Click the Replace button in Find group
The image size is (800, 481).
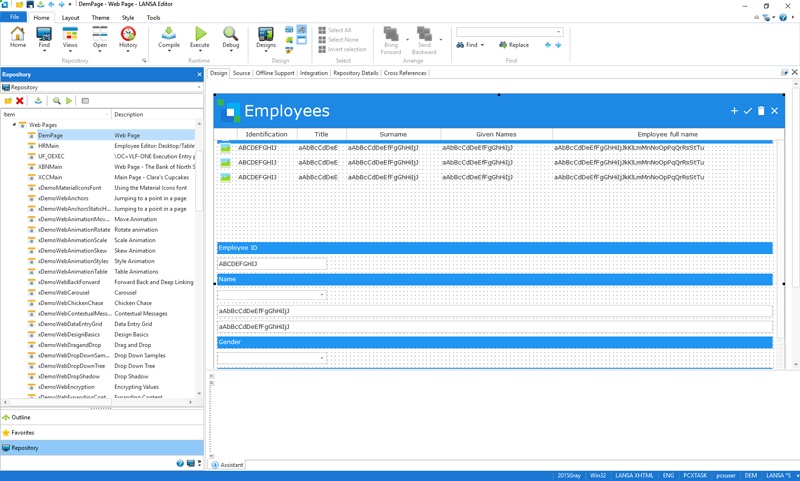pyautogui.click(x=514, y=45)
